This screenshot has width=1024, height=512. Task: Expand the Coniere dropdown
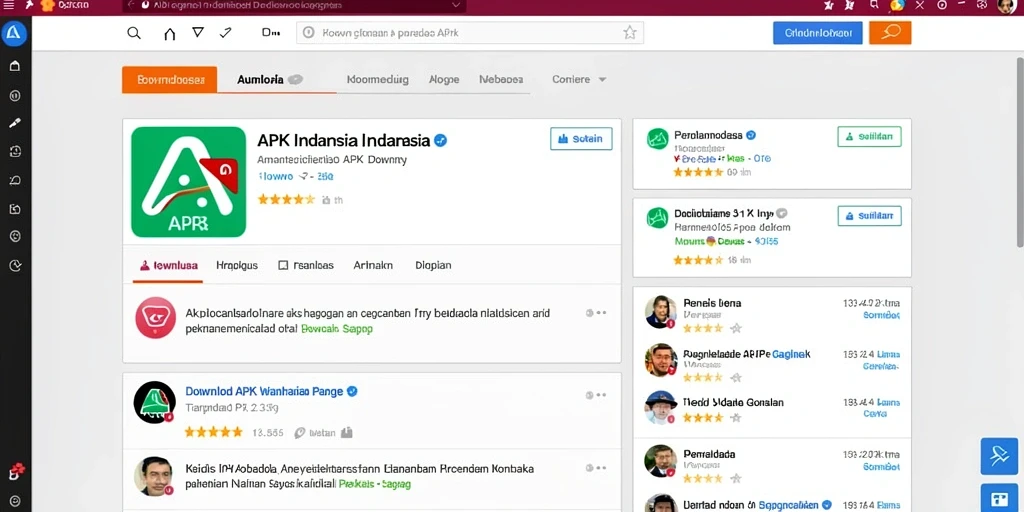pos(579,79)
